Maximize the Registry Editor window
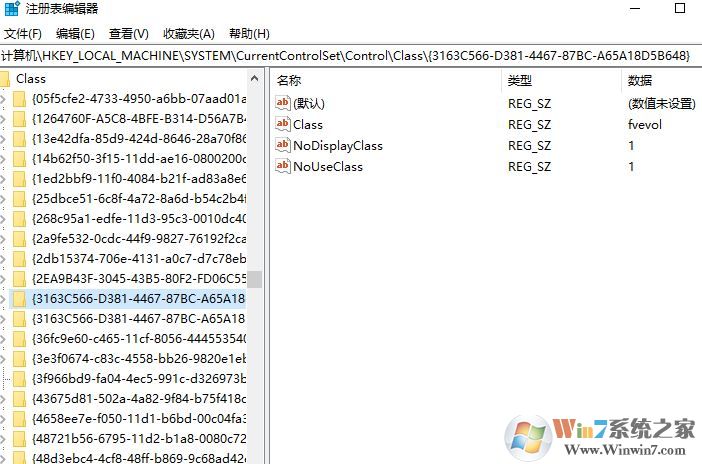The width and height of the screenshot is (702, 464). point(680,8)
